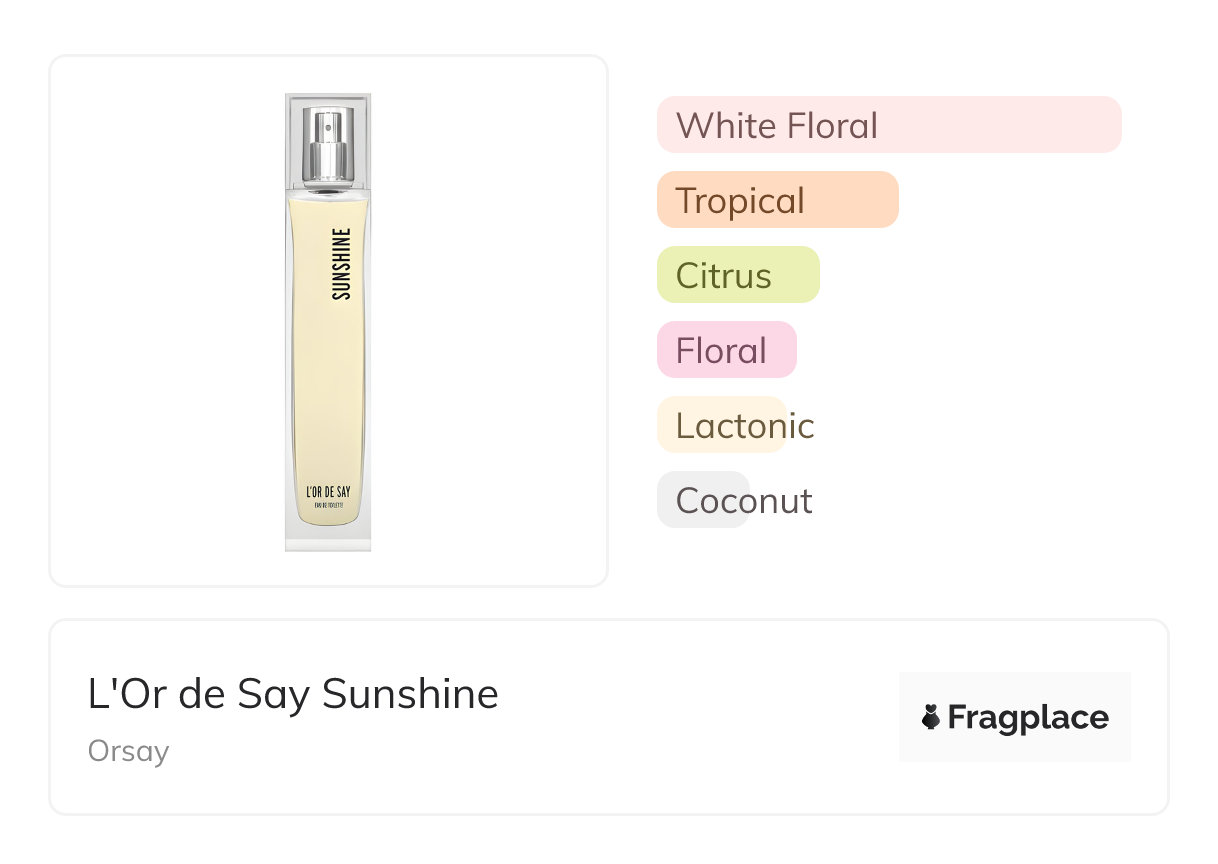Click the L'OR DE SAY label on the bottle
Viewport: 1218px width, 864px height.
coord(328,492)
